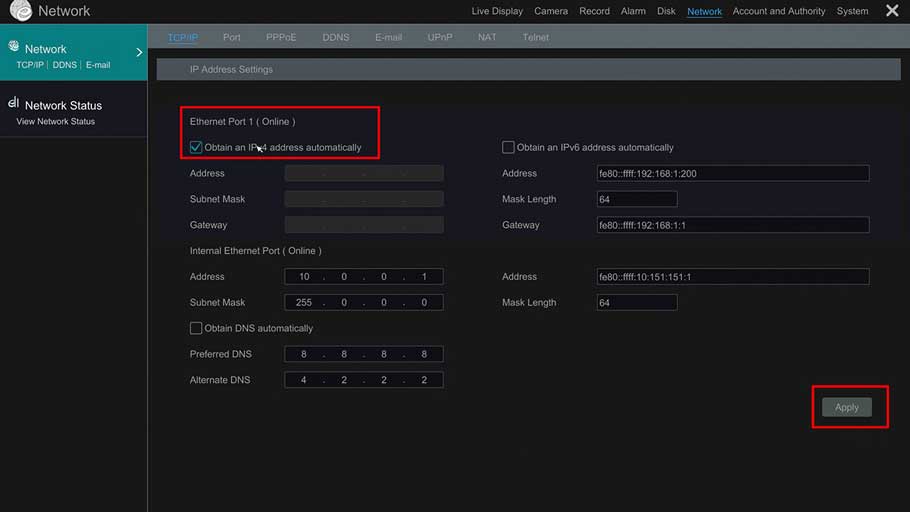Open View Network Status link
The height and width of the screenshot is (512, 910).
coord(56,122)
